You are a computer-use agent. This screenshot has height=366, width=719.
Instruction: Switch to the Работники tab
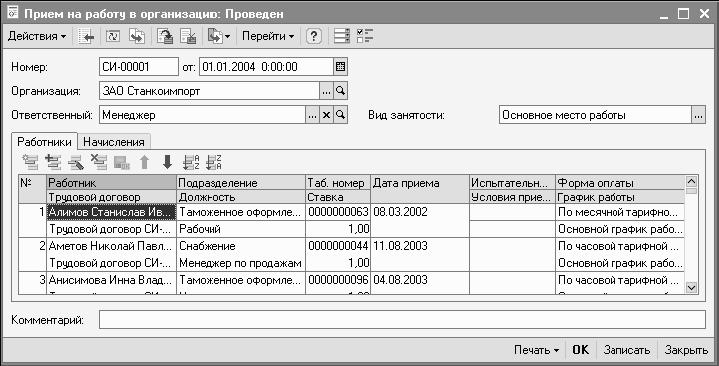coord(44,142)
